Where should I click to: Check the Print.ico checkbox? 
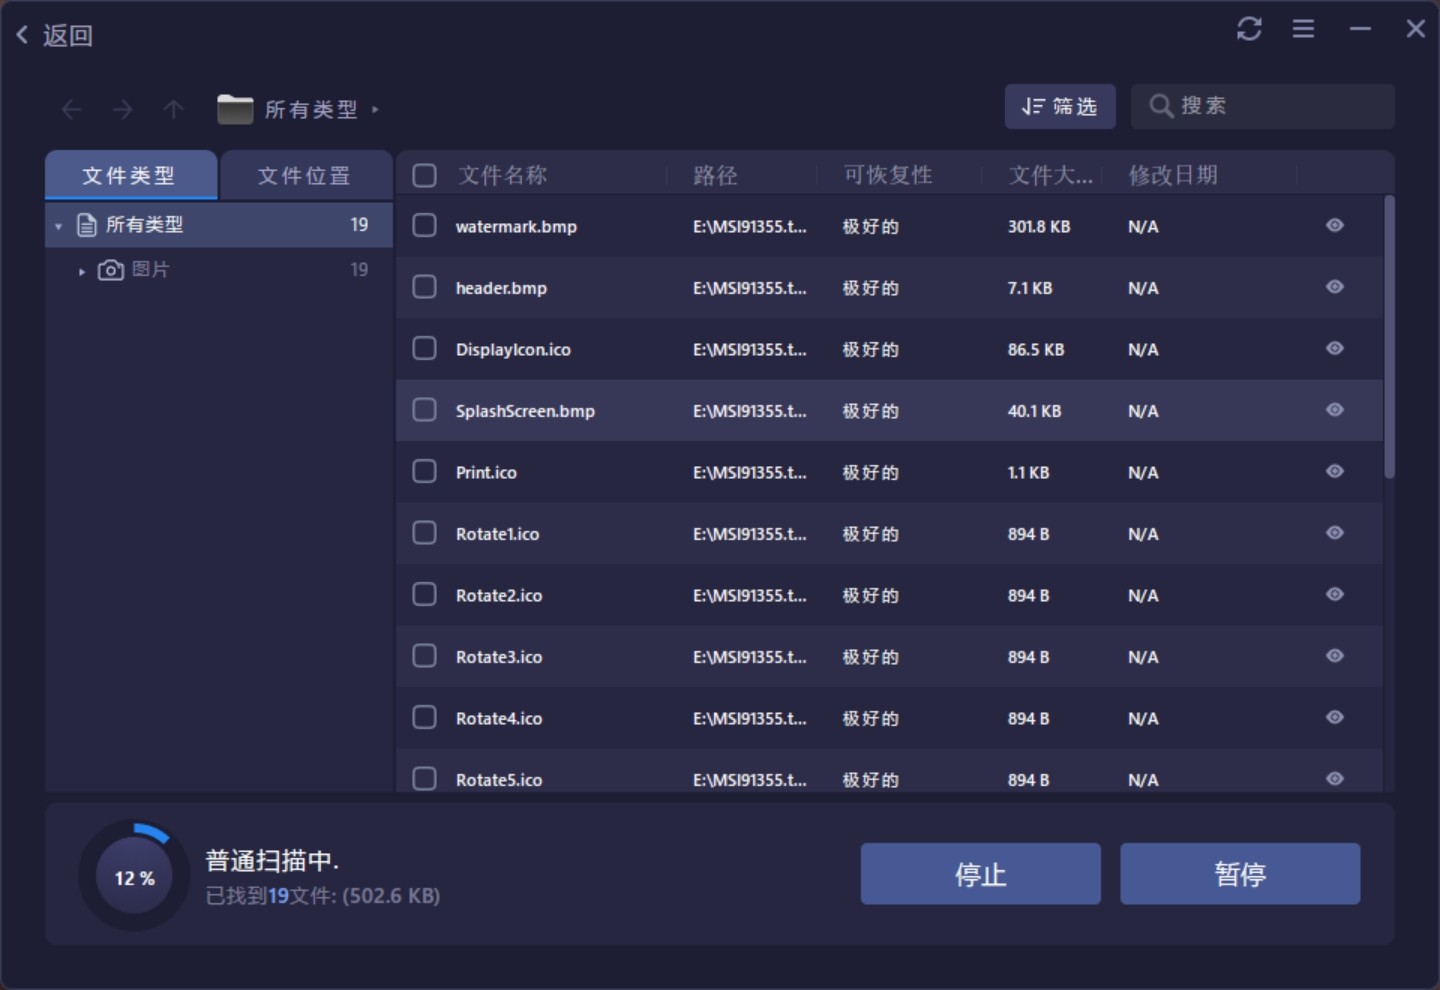[424, 472]
